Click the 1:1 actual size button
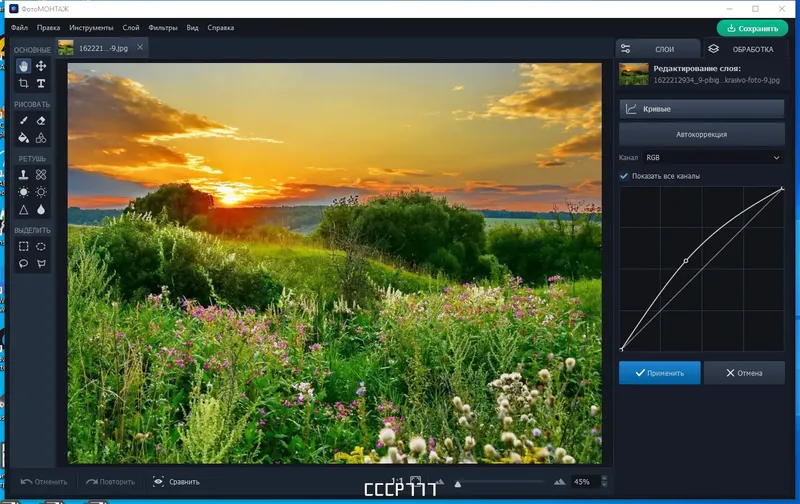 397,481
